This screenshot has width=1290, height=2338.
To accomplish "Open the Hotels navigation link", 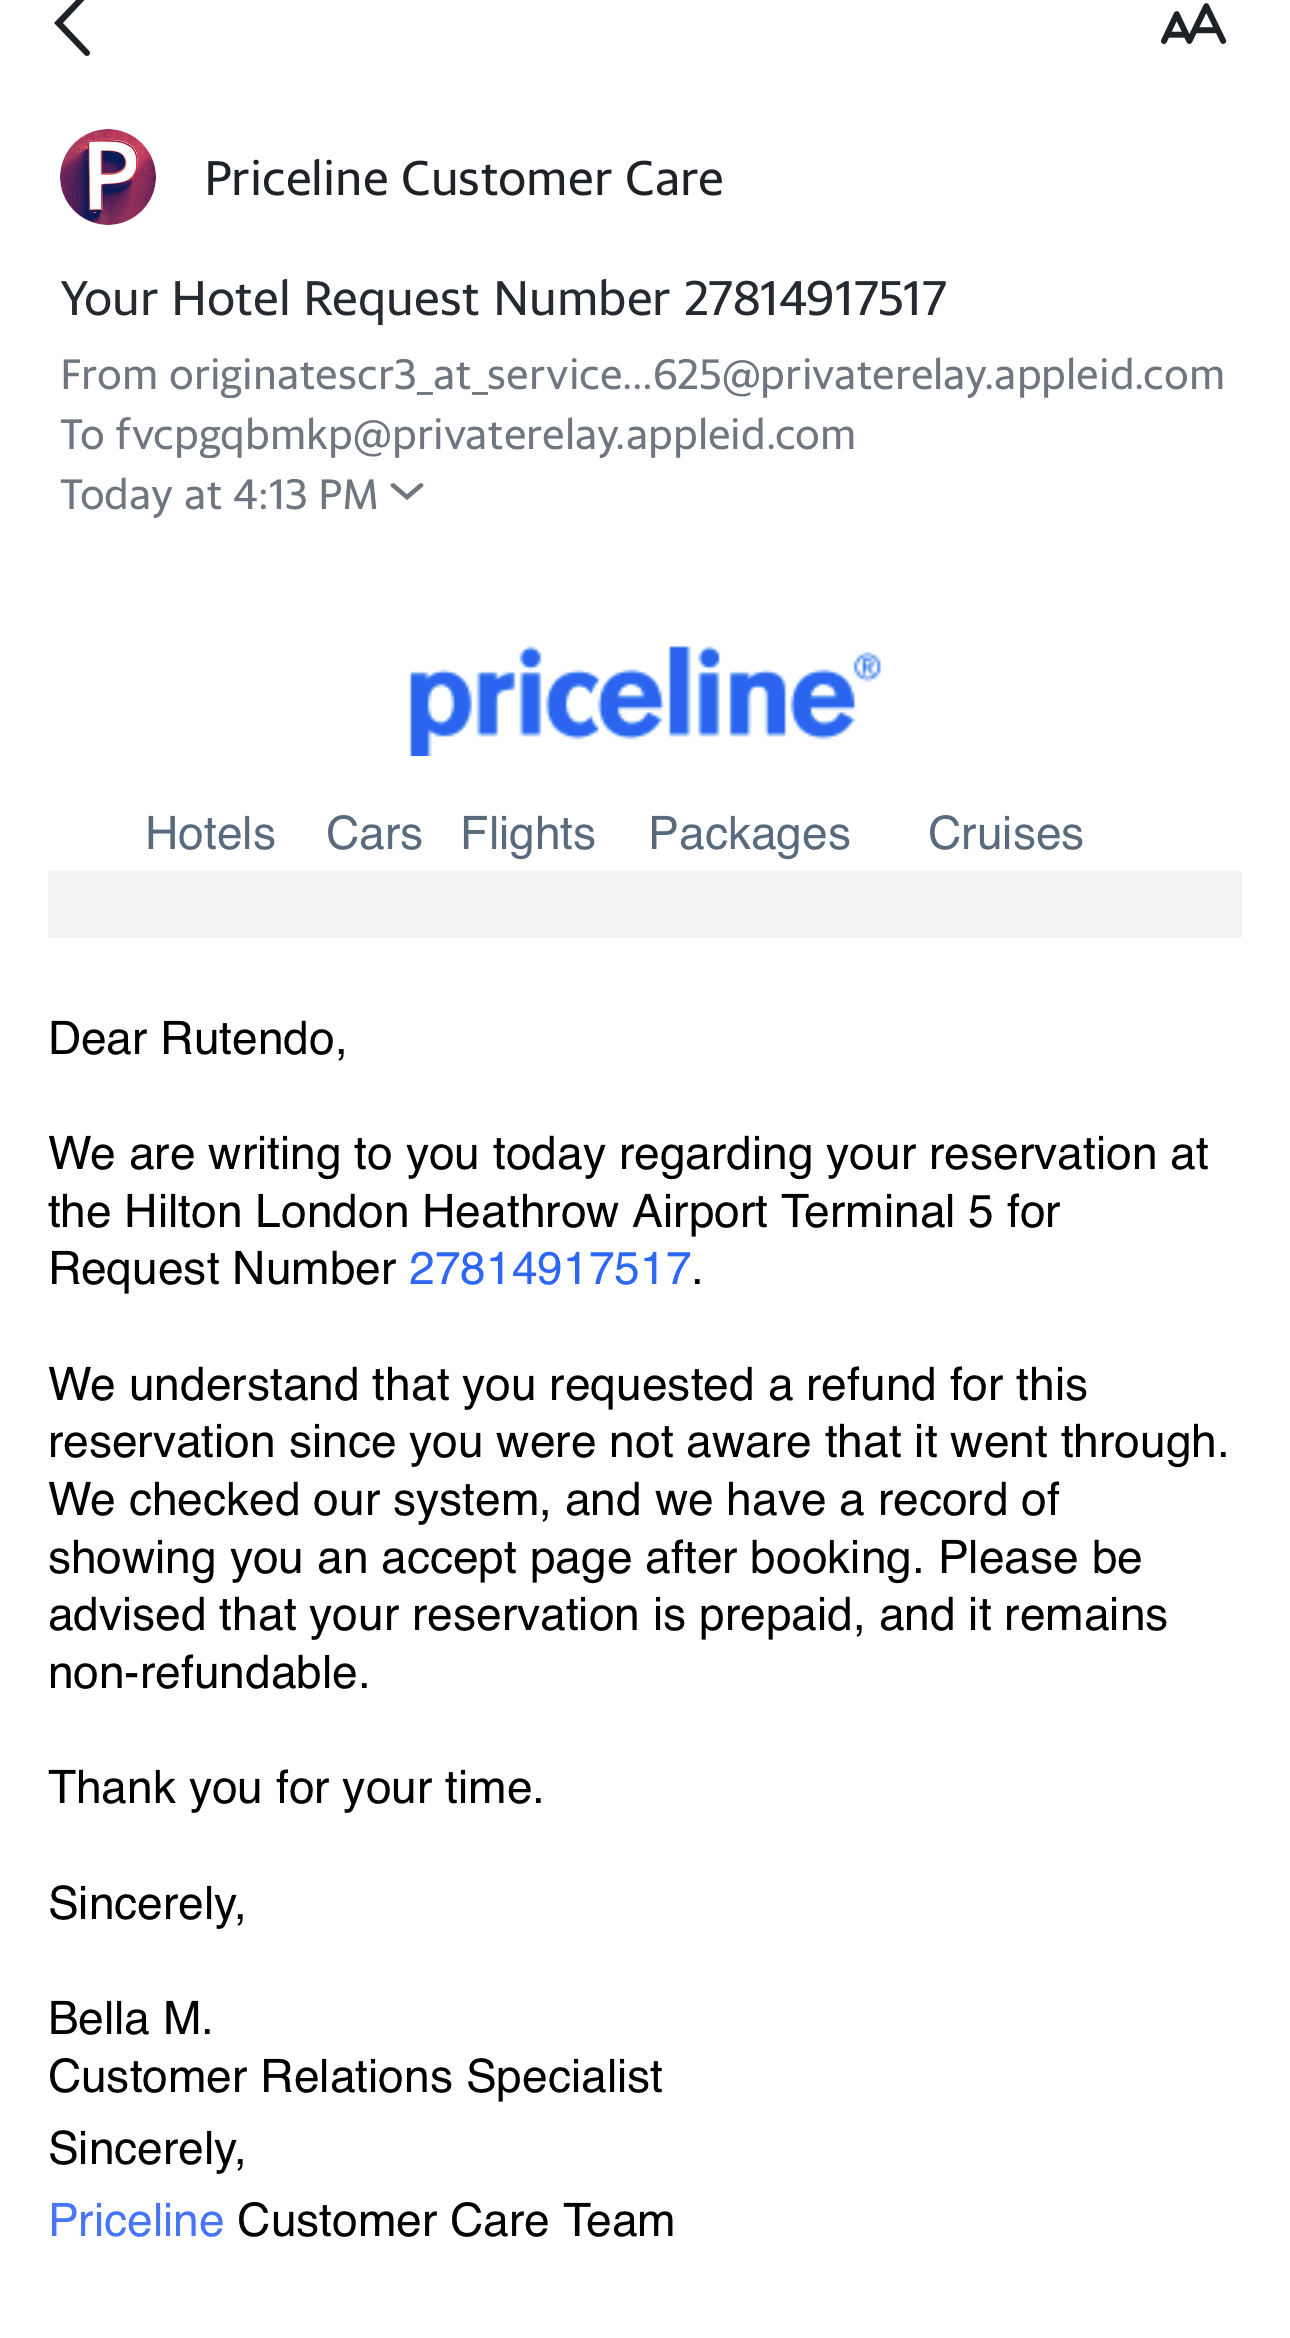I will pyautogui.click(x=210, y=833).
